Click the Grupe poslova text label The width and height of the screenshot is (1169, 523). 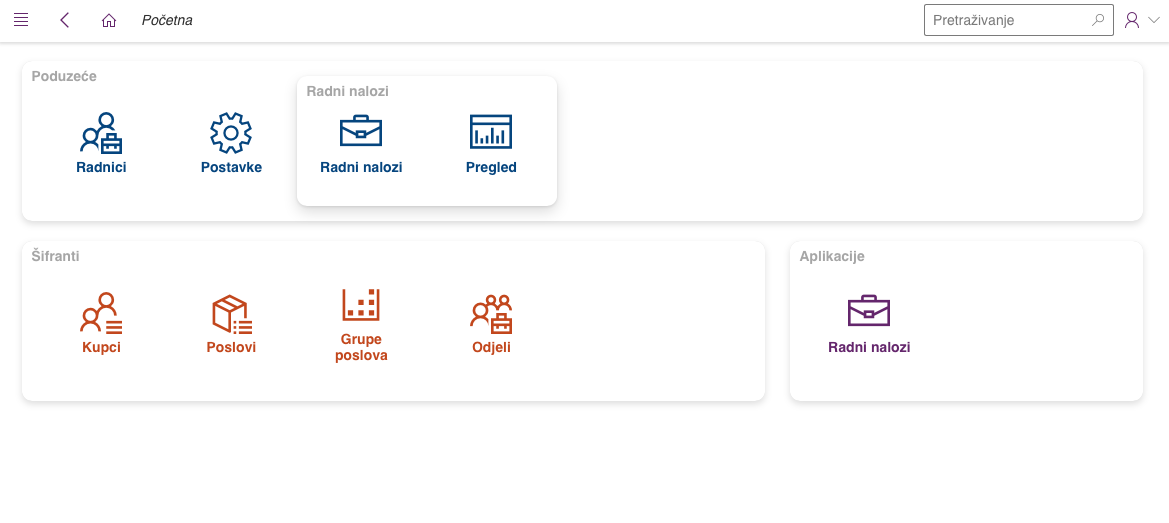click(x=361, y=347)
